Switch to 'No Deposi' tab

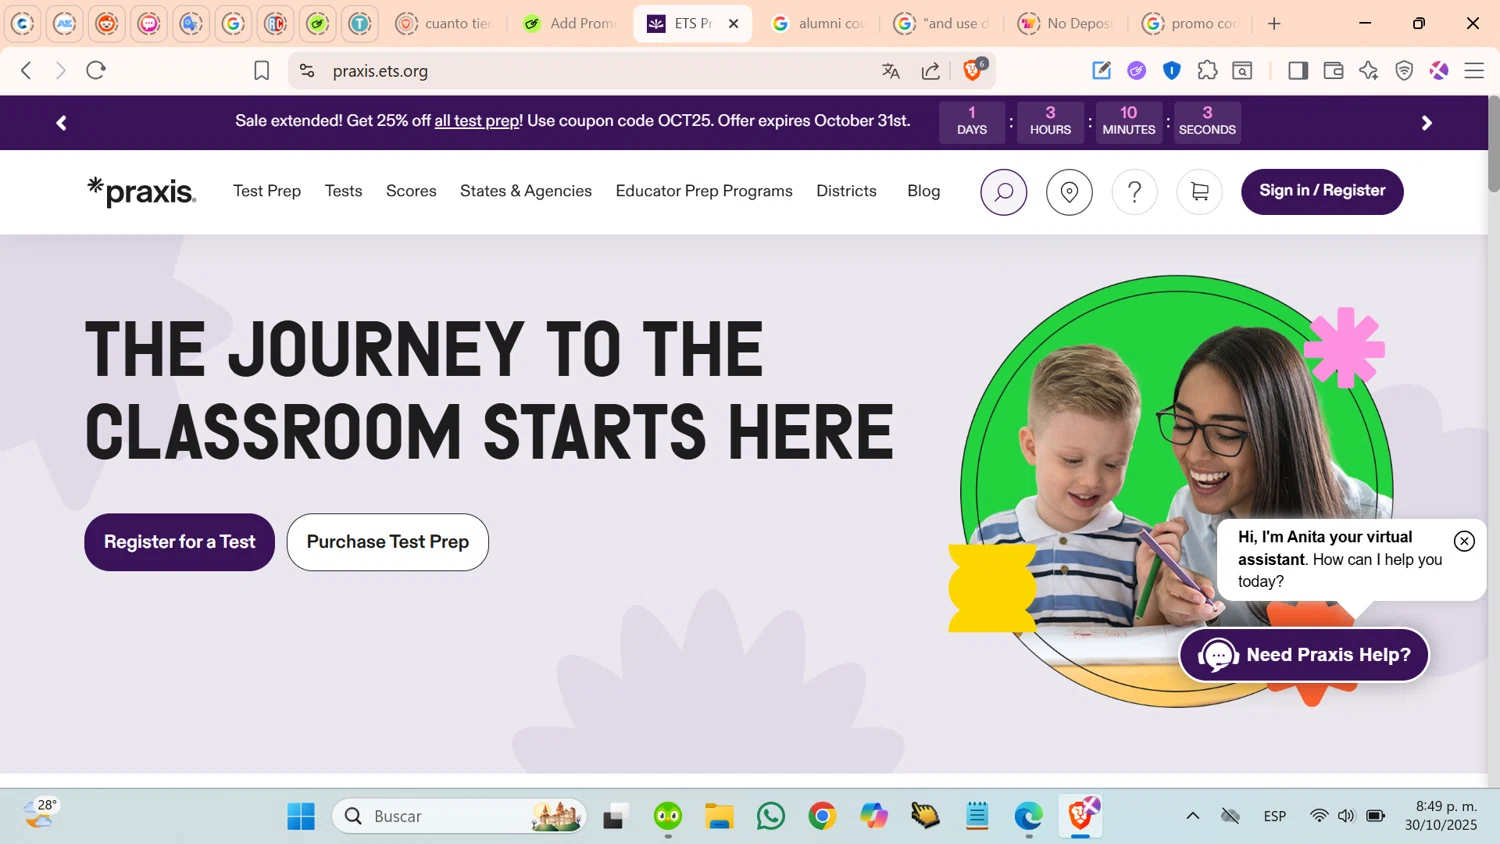point(1066,23)
